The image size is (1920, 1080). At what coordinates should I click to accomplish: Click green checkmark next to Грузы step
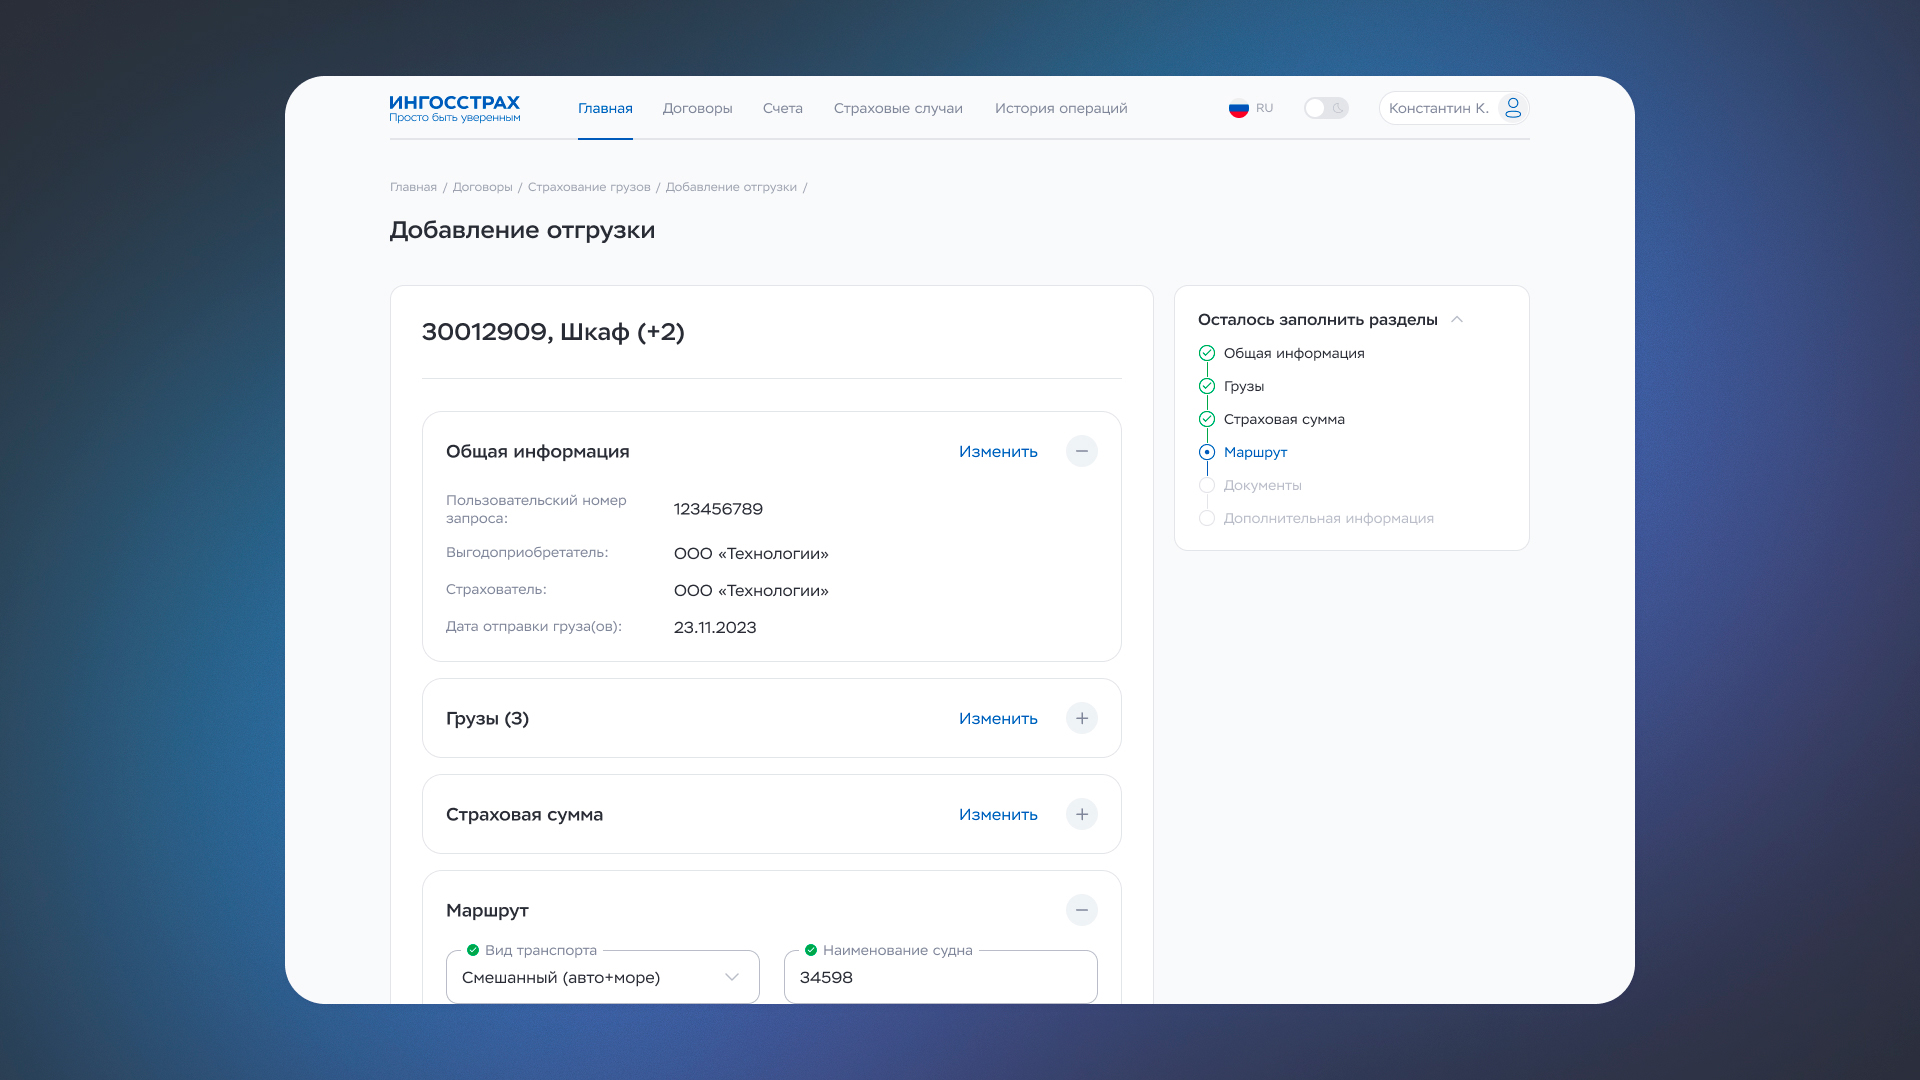pos(1207,386)
